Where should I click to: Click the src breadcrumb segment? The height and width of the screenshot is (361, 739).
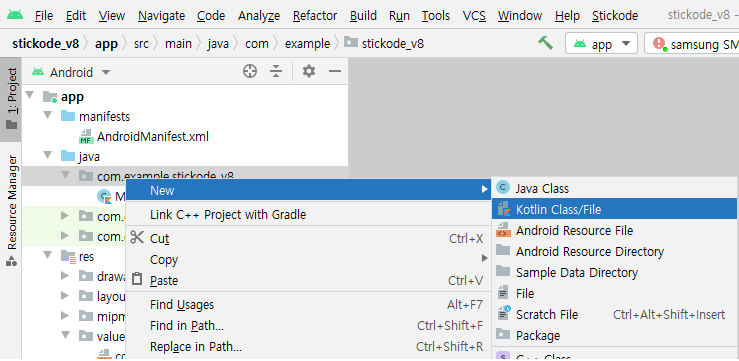point(141,44)
